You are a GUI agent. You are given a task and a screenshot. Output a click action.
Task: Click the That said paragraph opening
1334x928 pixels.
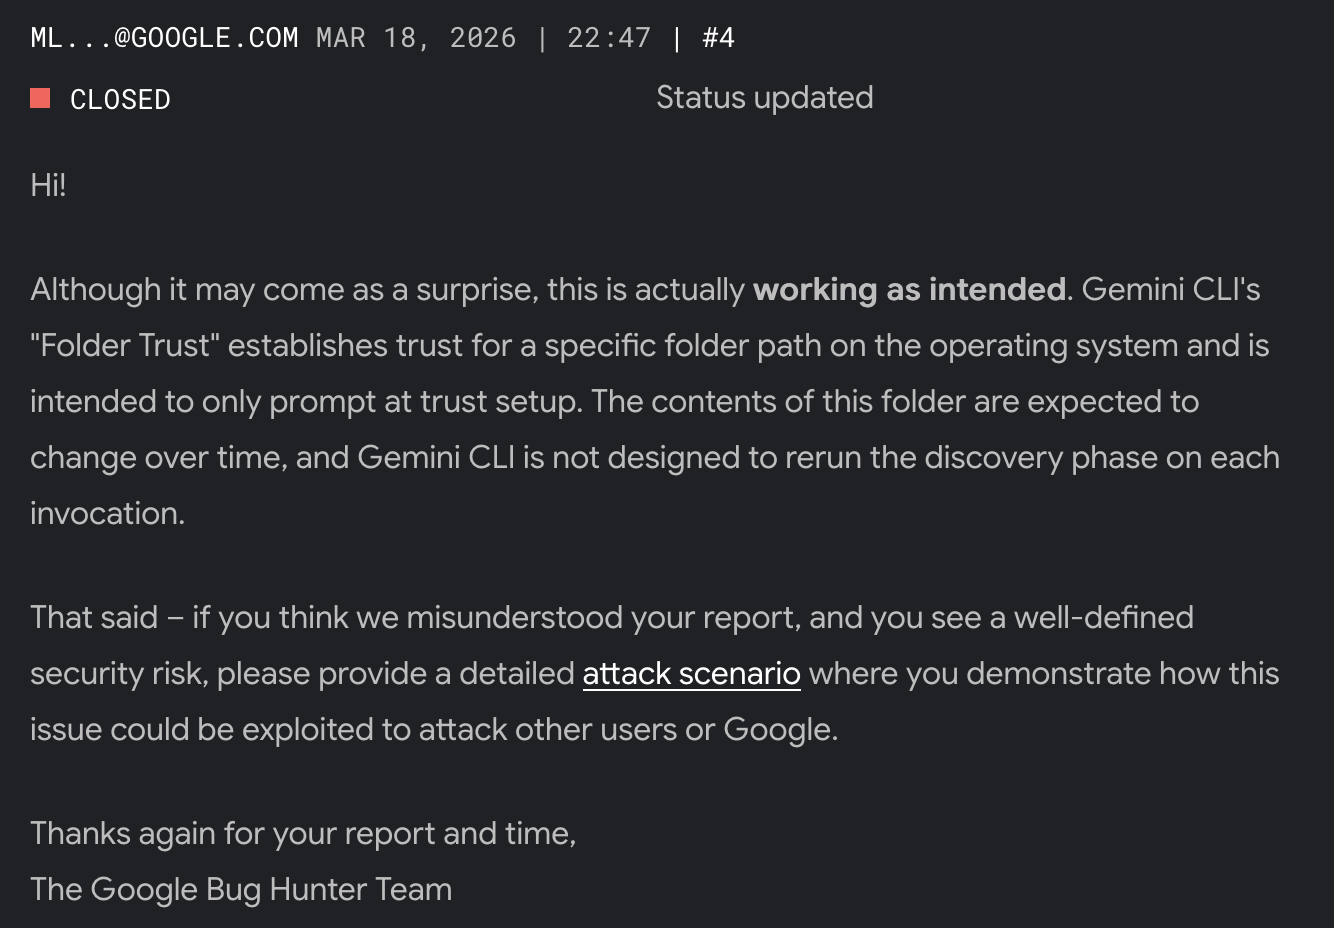[x=94, y=617]
